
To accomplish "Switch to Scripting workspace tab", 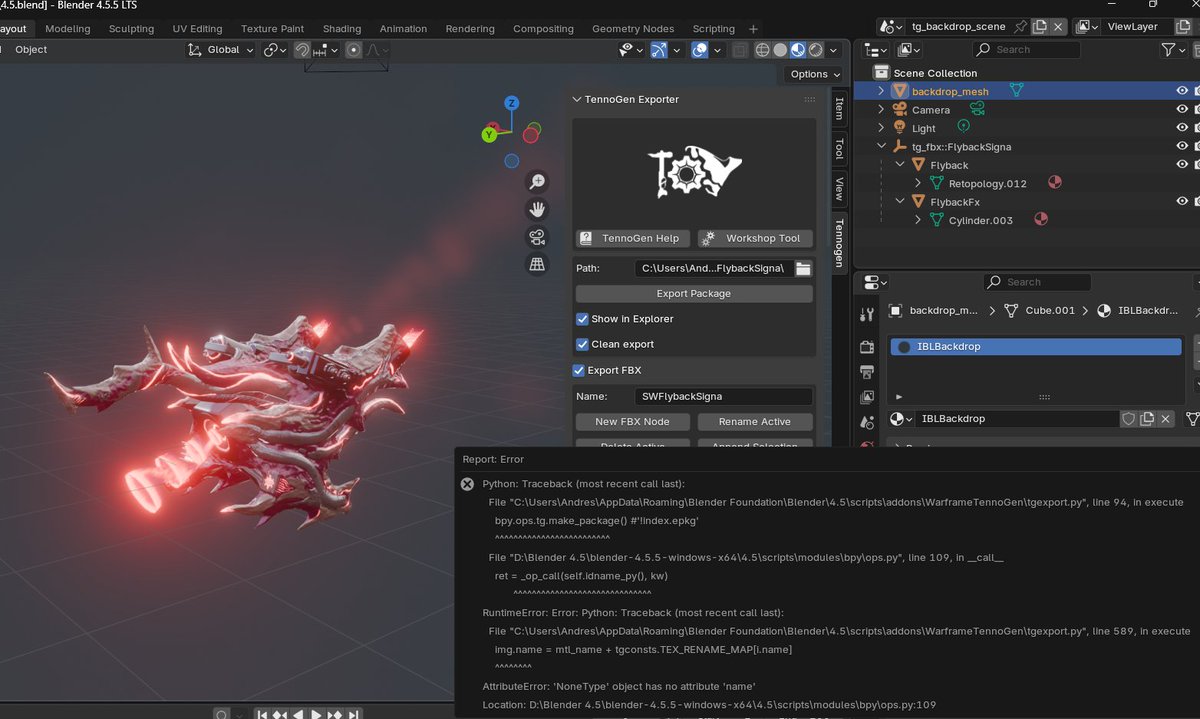I will 713,29.
